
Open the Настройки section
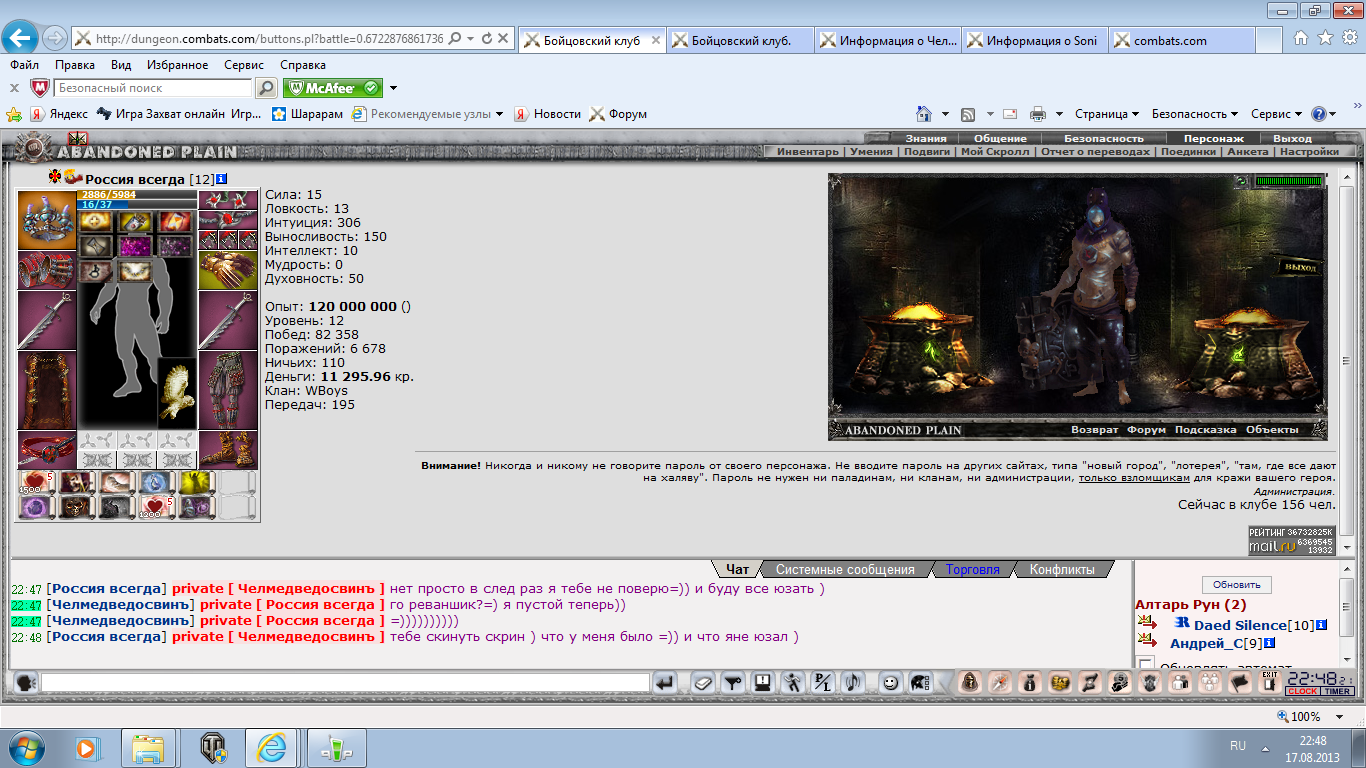pos(1309,152)
